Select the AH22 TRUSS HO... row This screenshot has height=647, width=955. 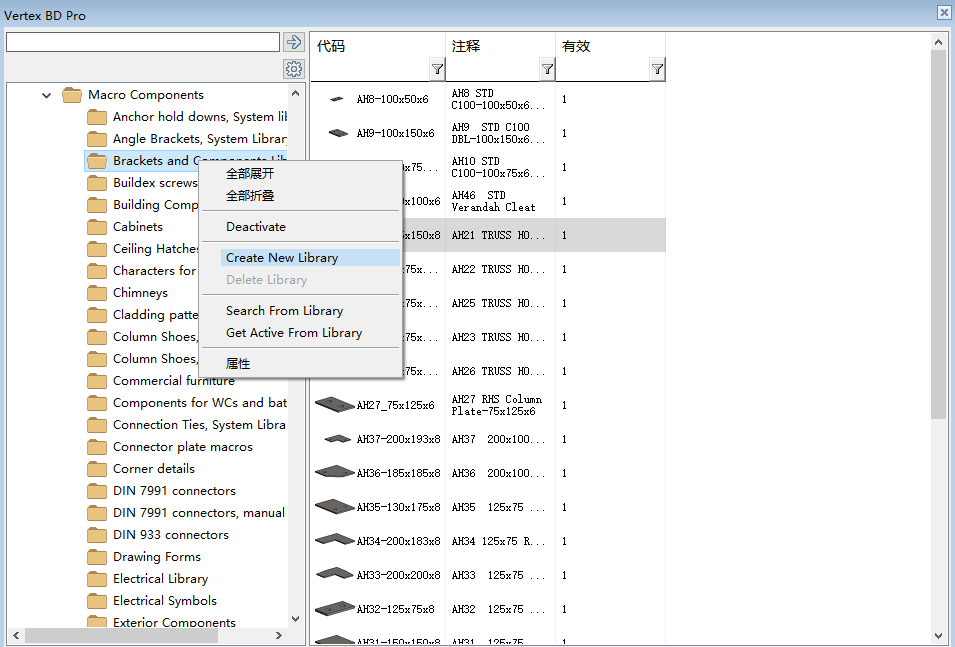488,269
